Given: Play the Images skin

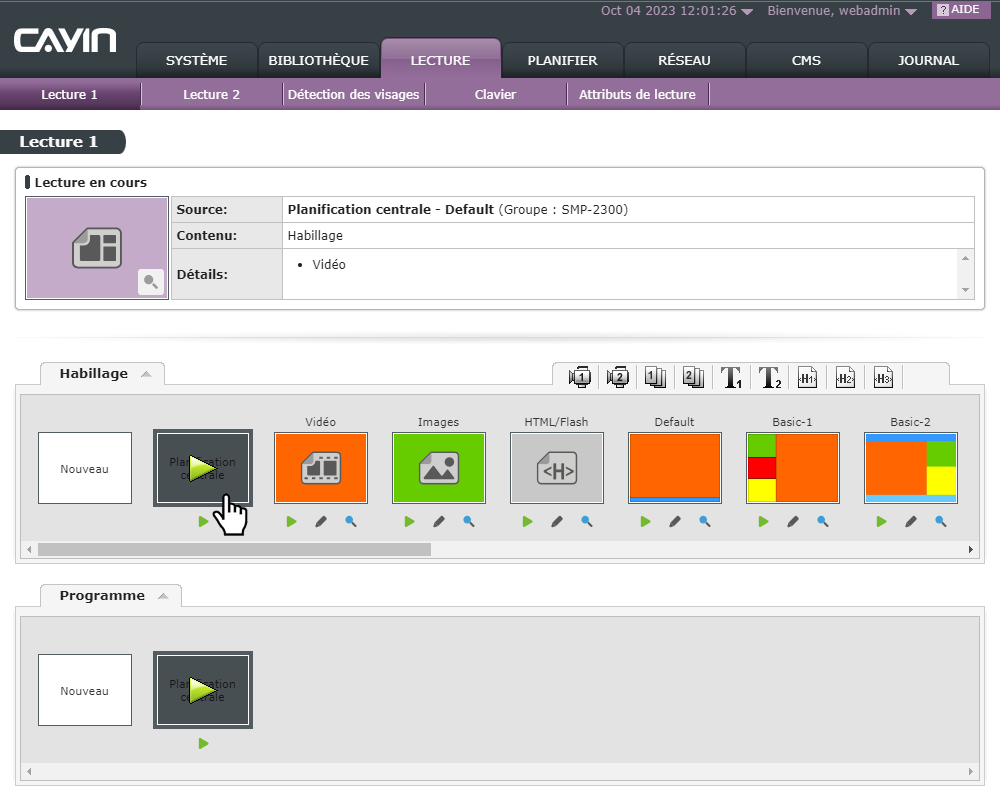Looking at the screenshot, I should (x=409, y=522).
